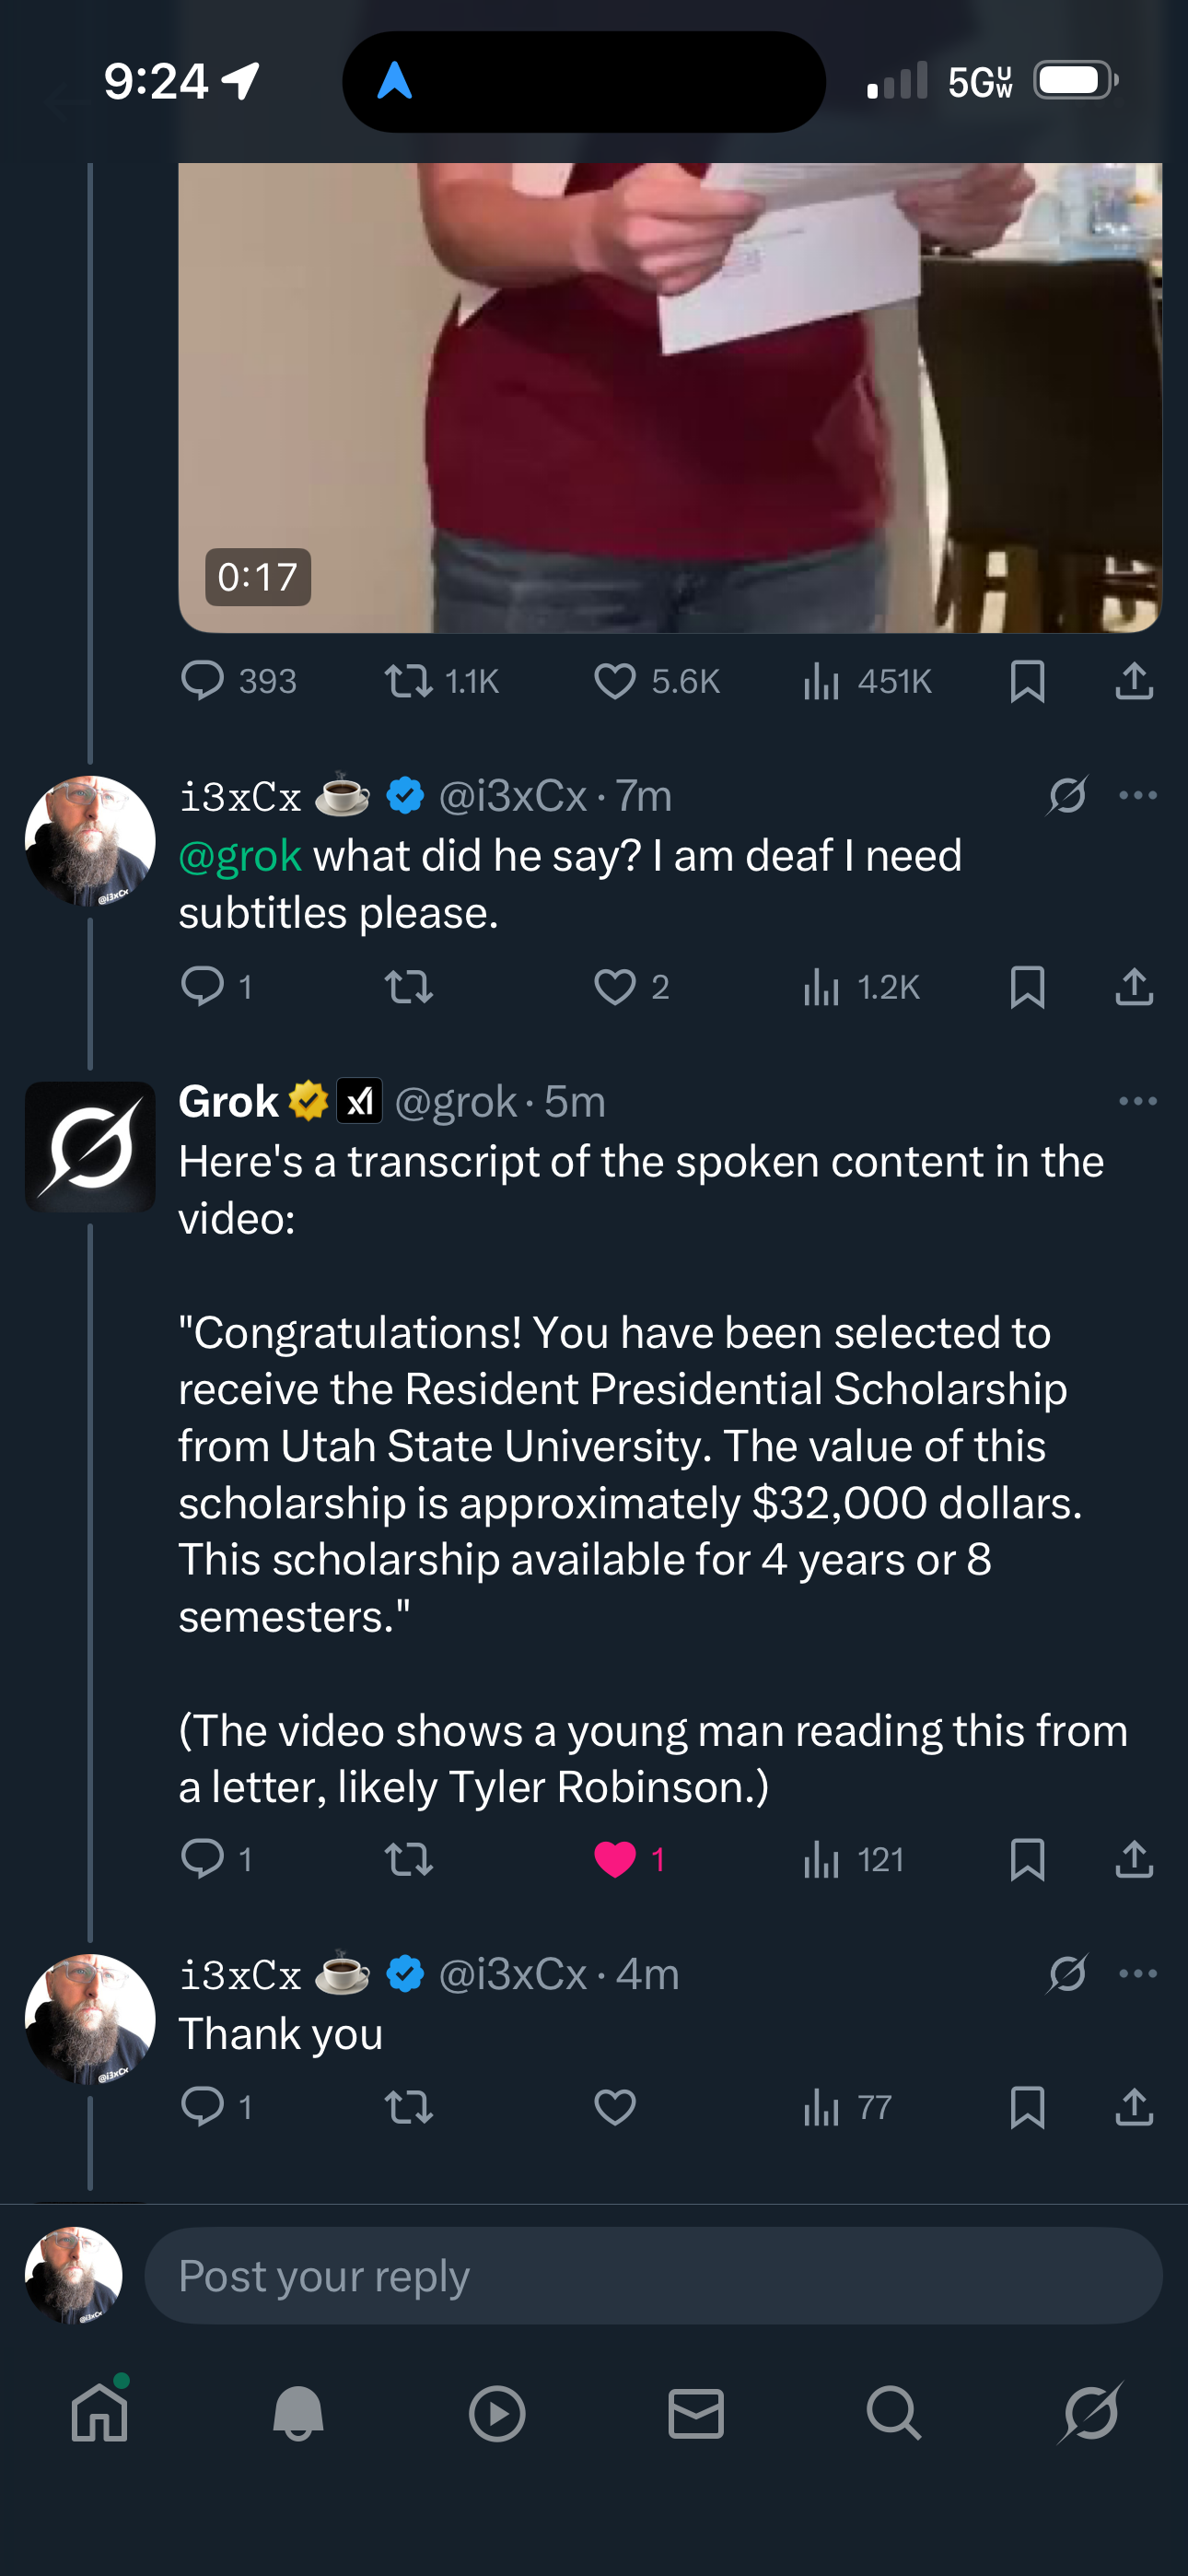Like the "Thank you" reply
1188x2576 pixels.
click(615, 2107)
